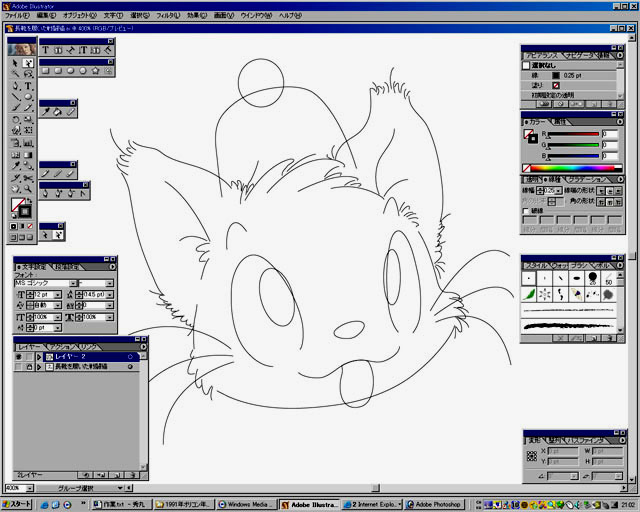Click the blue B channel slider
The width and height of the screenshot is (640, 512).
(573, 156)
